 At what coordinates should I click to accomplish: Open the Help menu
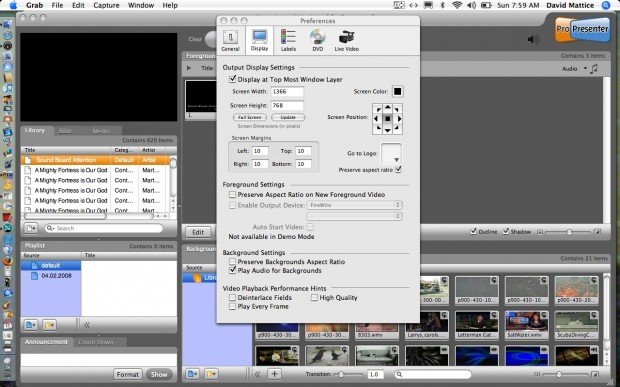170,5
